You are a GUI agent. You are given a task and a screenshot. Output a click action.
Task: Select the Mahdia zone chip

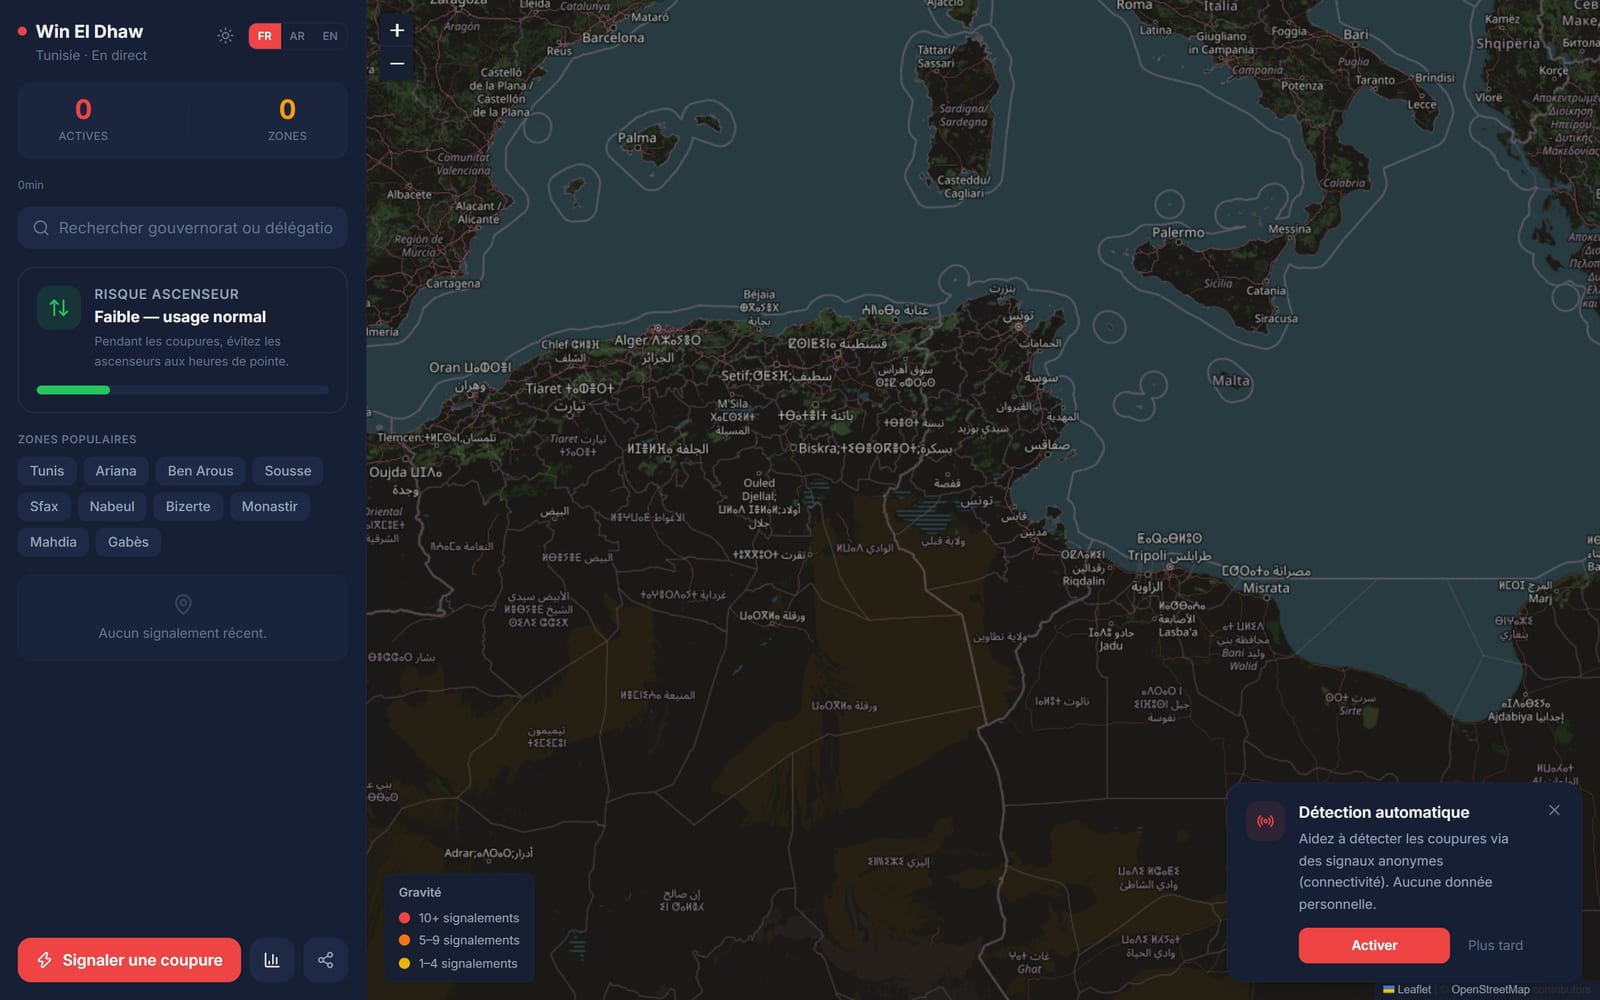(x=53, y=542)
